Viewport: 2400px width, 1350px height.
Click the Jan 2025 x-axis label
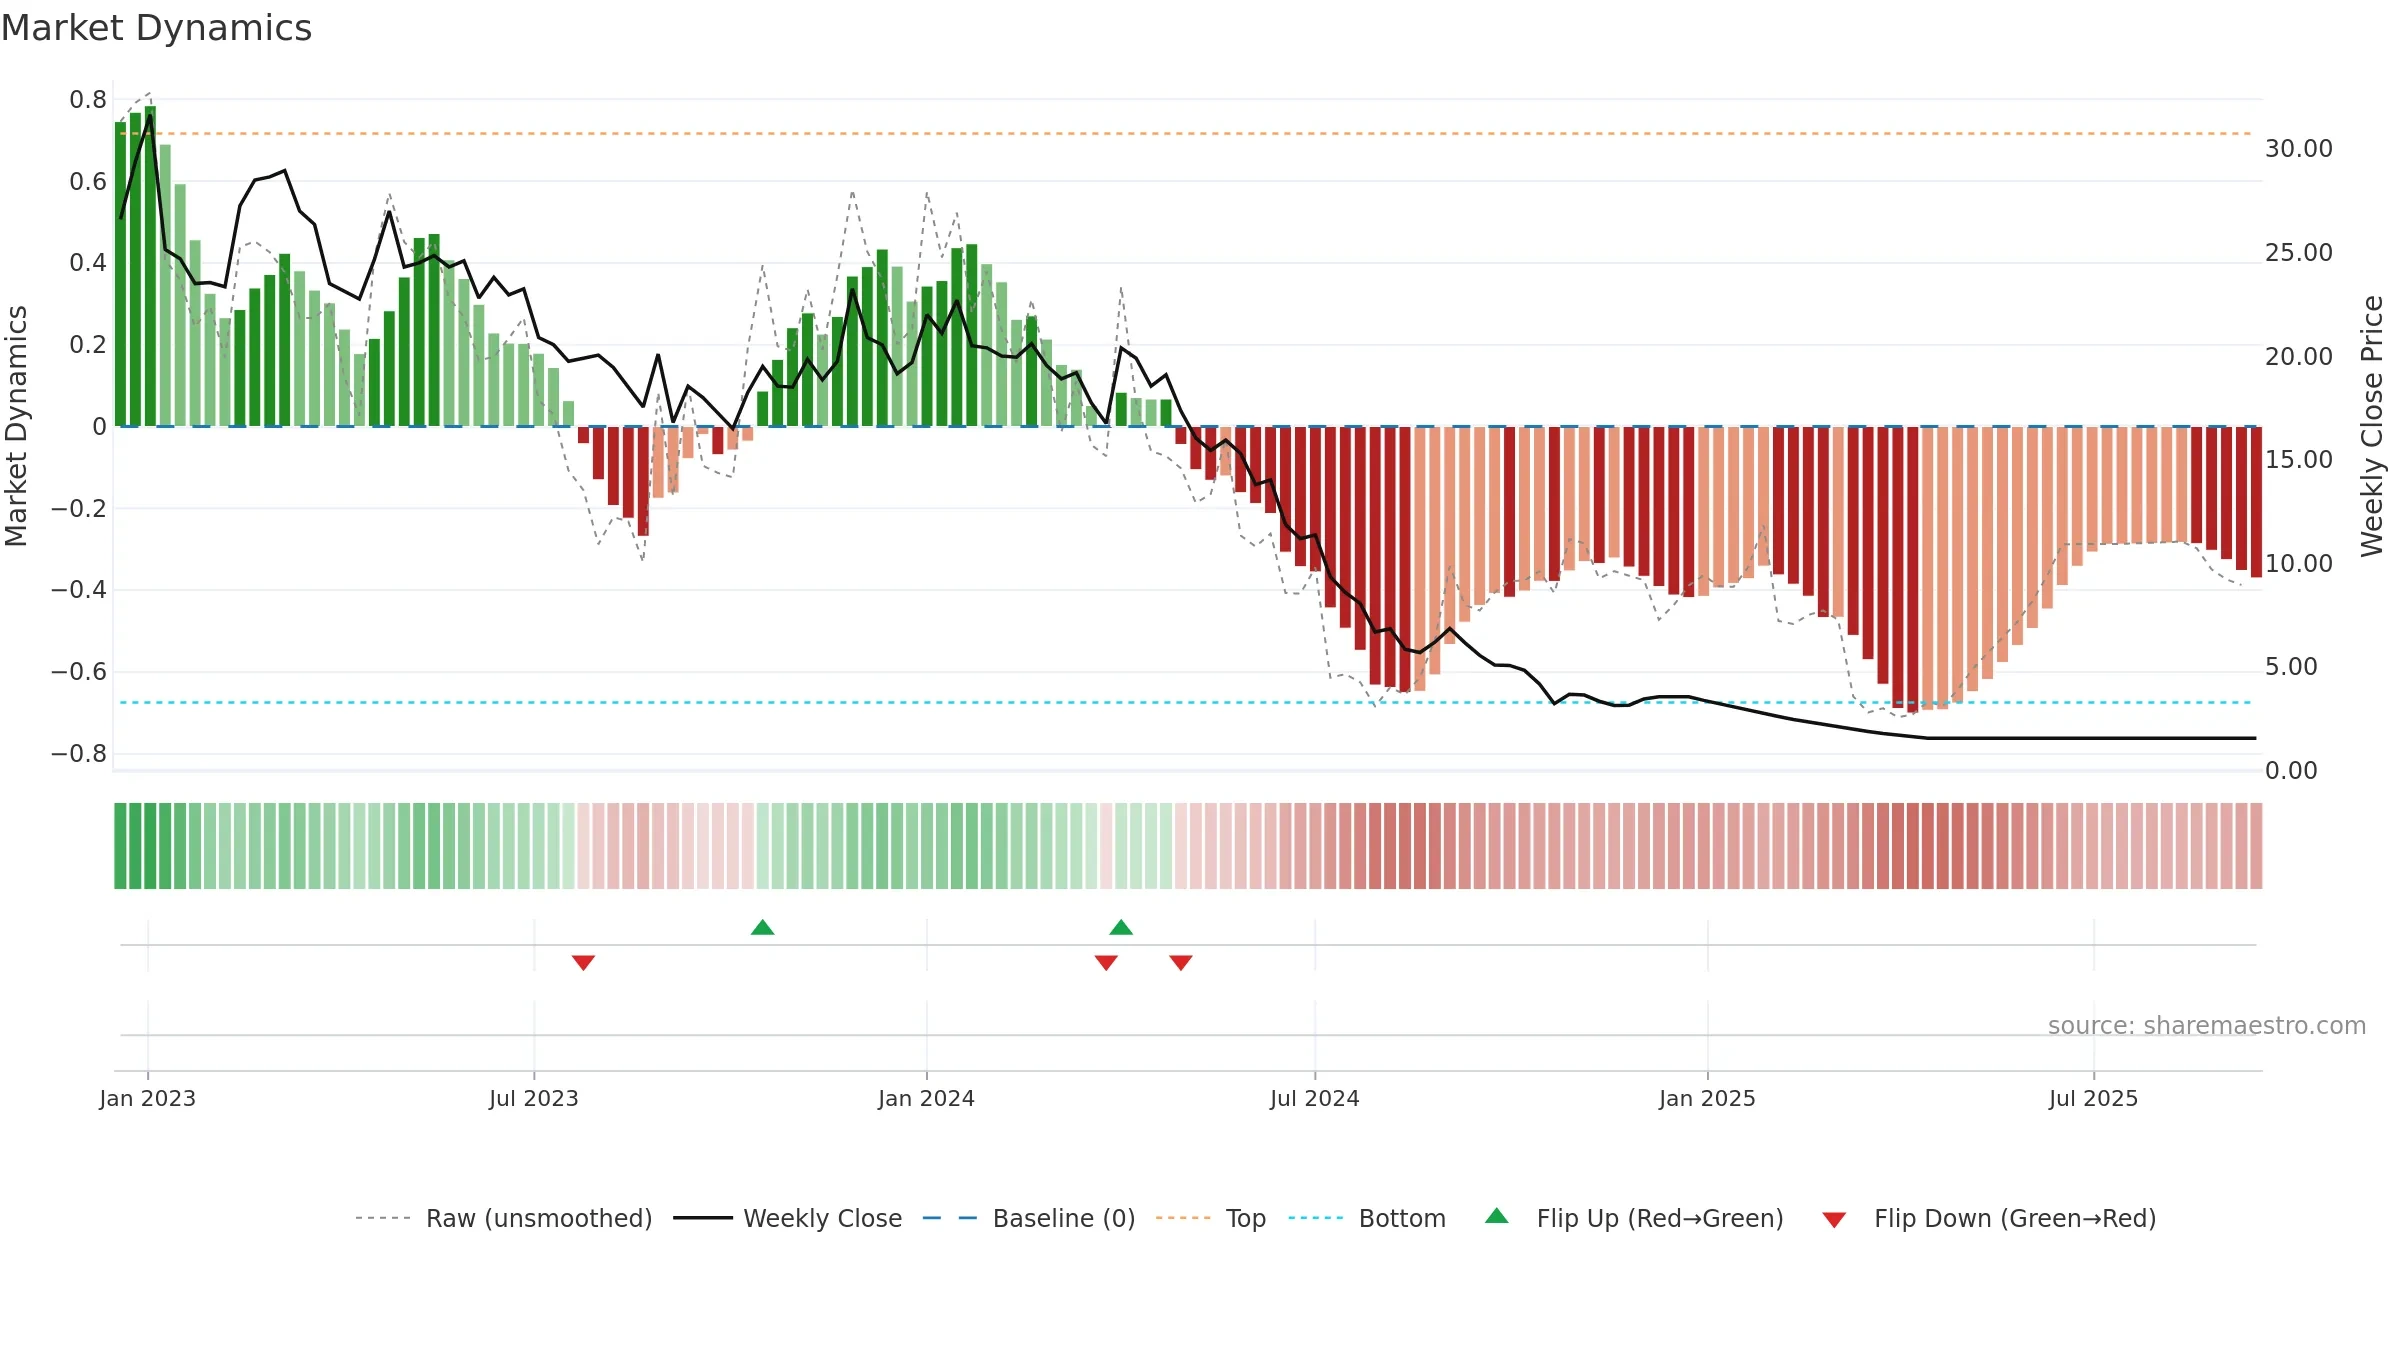point(1708,1098)
